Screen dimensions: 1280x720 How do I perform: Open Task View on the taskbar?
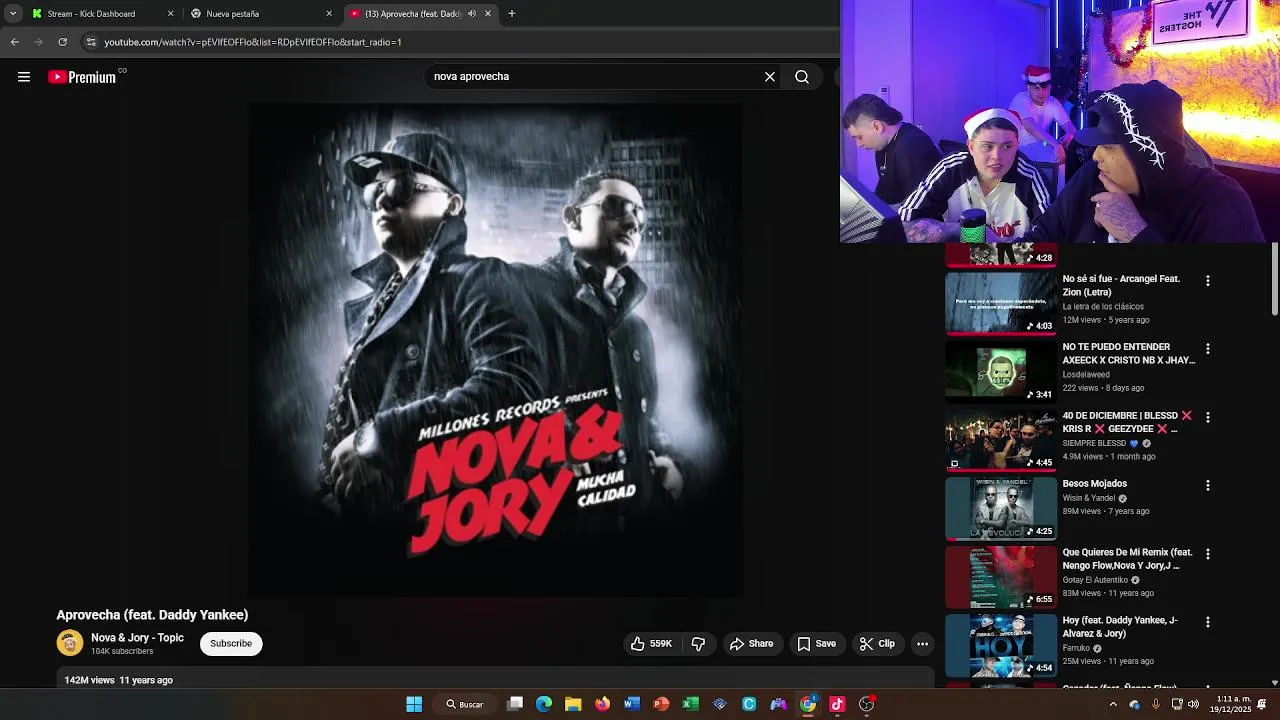(515, 704)
